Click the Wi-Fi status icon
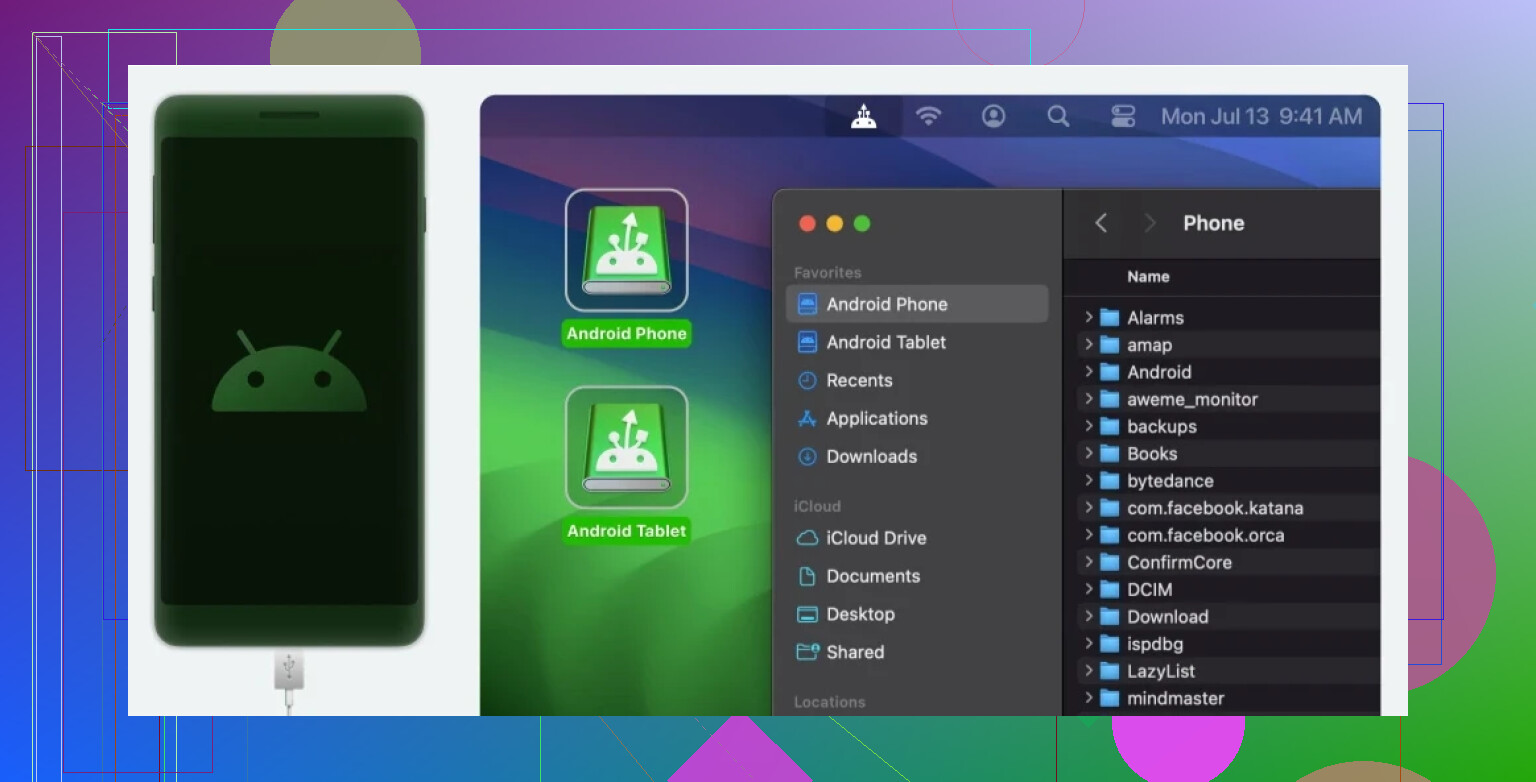Screen dimensions: 1536x782 click(x=929, y=116)
